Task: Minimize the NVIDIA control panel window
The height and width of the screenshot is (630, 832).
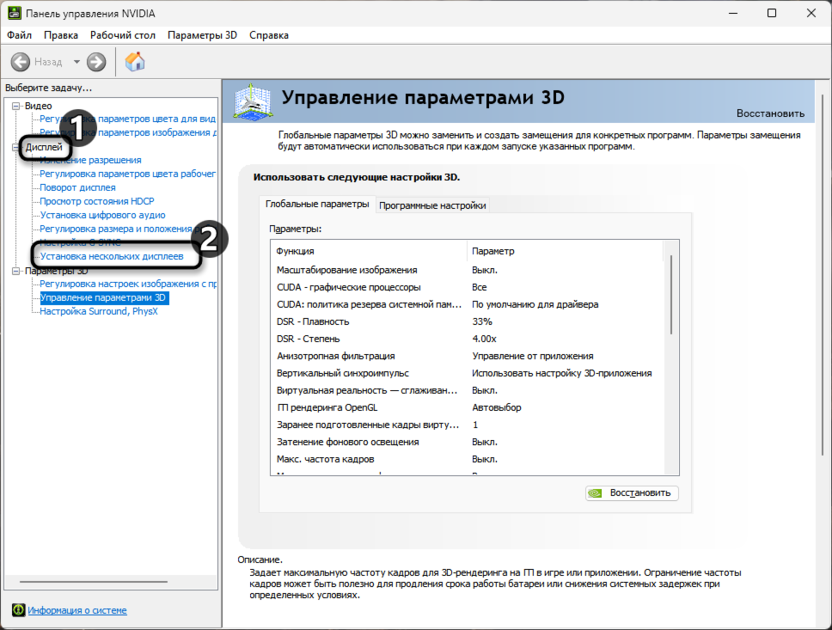Action: tap(733, 13)
